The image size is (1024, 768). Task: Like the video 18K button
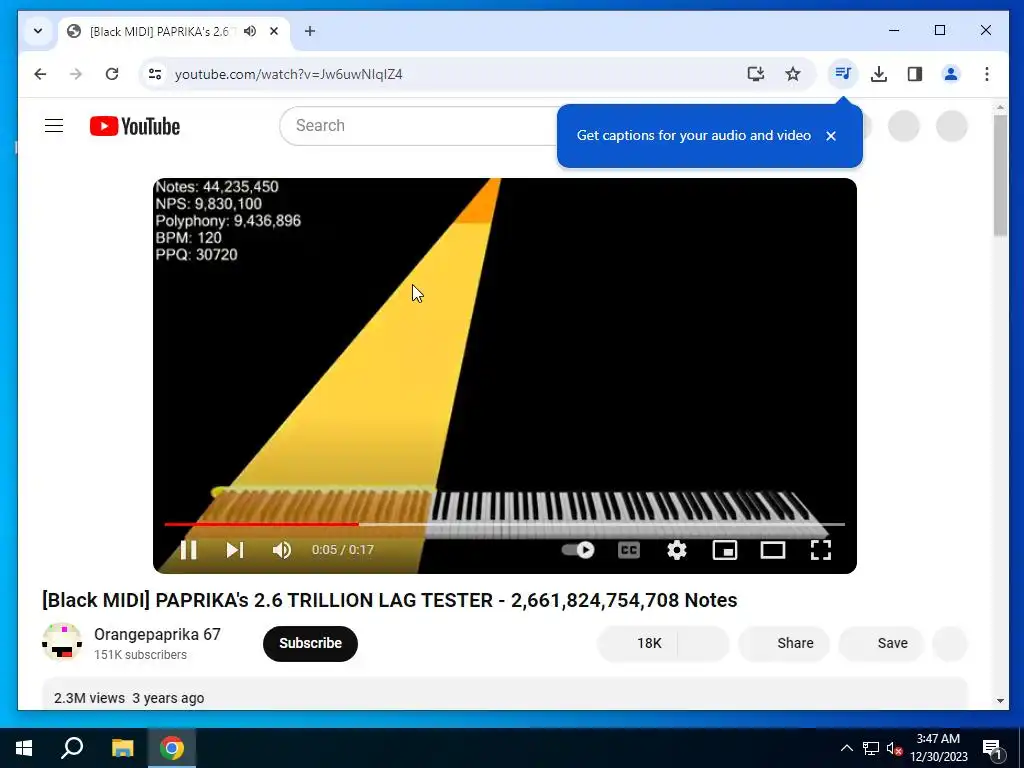tap(637, 643)
